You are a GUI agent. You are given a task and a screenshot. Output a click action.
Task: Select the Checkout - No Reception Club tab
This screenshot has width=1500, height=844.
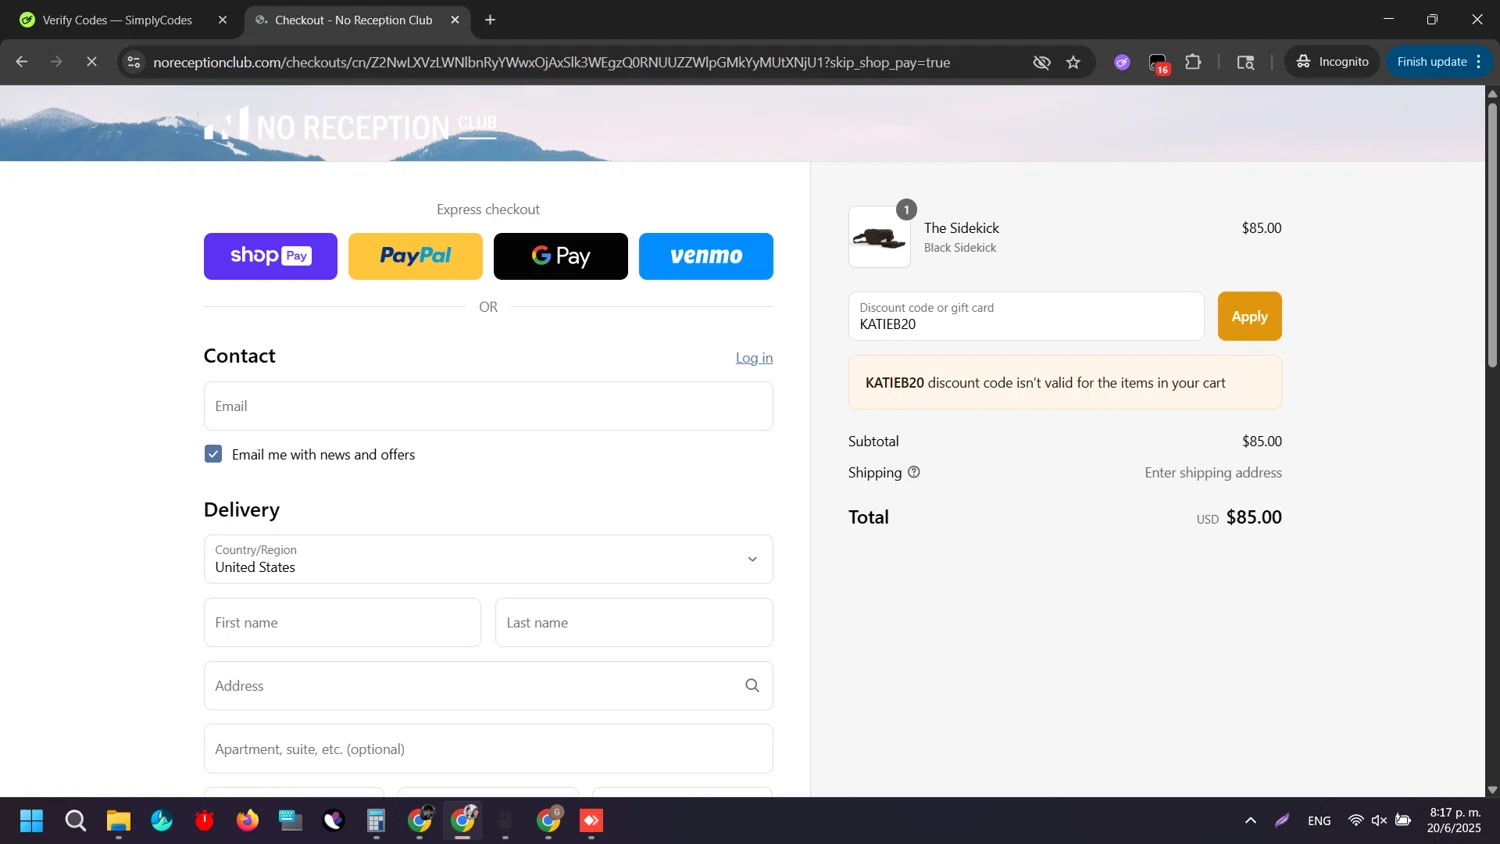point(353,20)
